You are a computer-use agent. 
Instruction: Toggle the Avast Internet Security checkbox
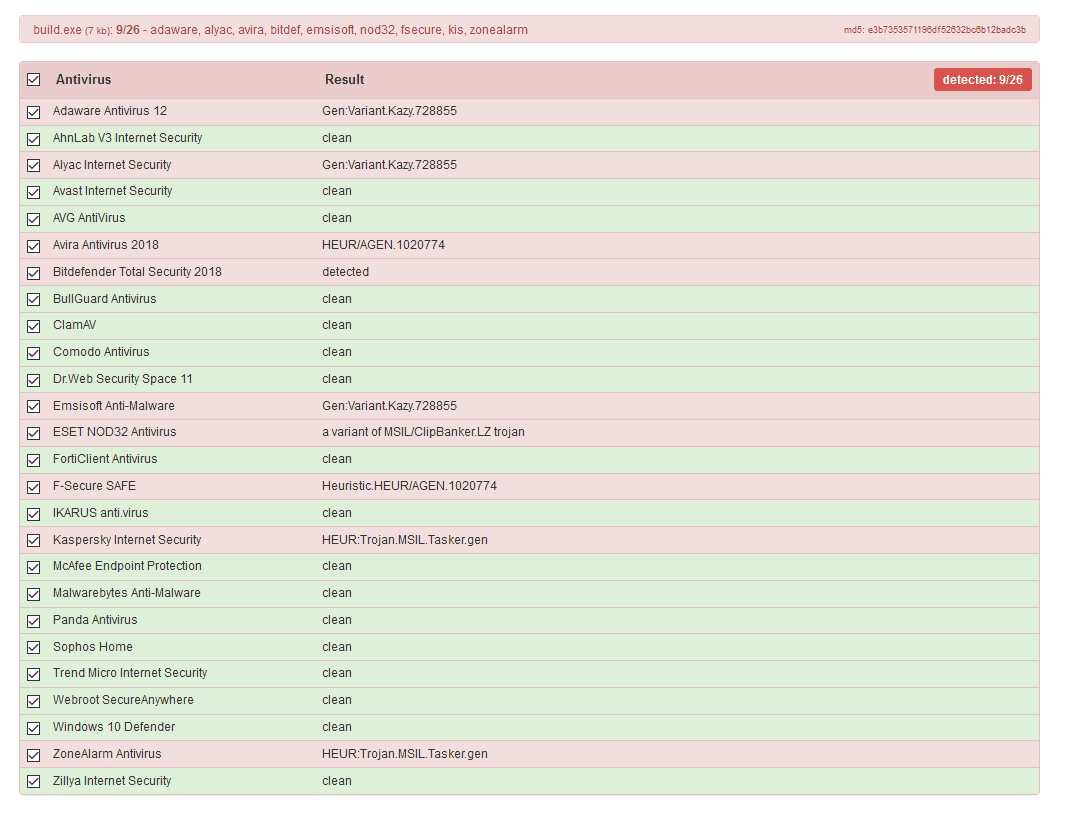click(x=34, y=192)
